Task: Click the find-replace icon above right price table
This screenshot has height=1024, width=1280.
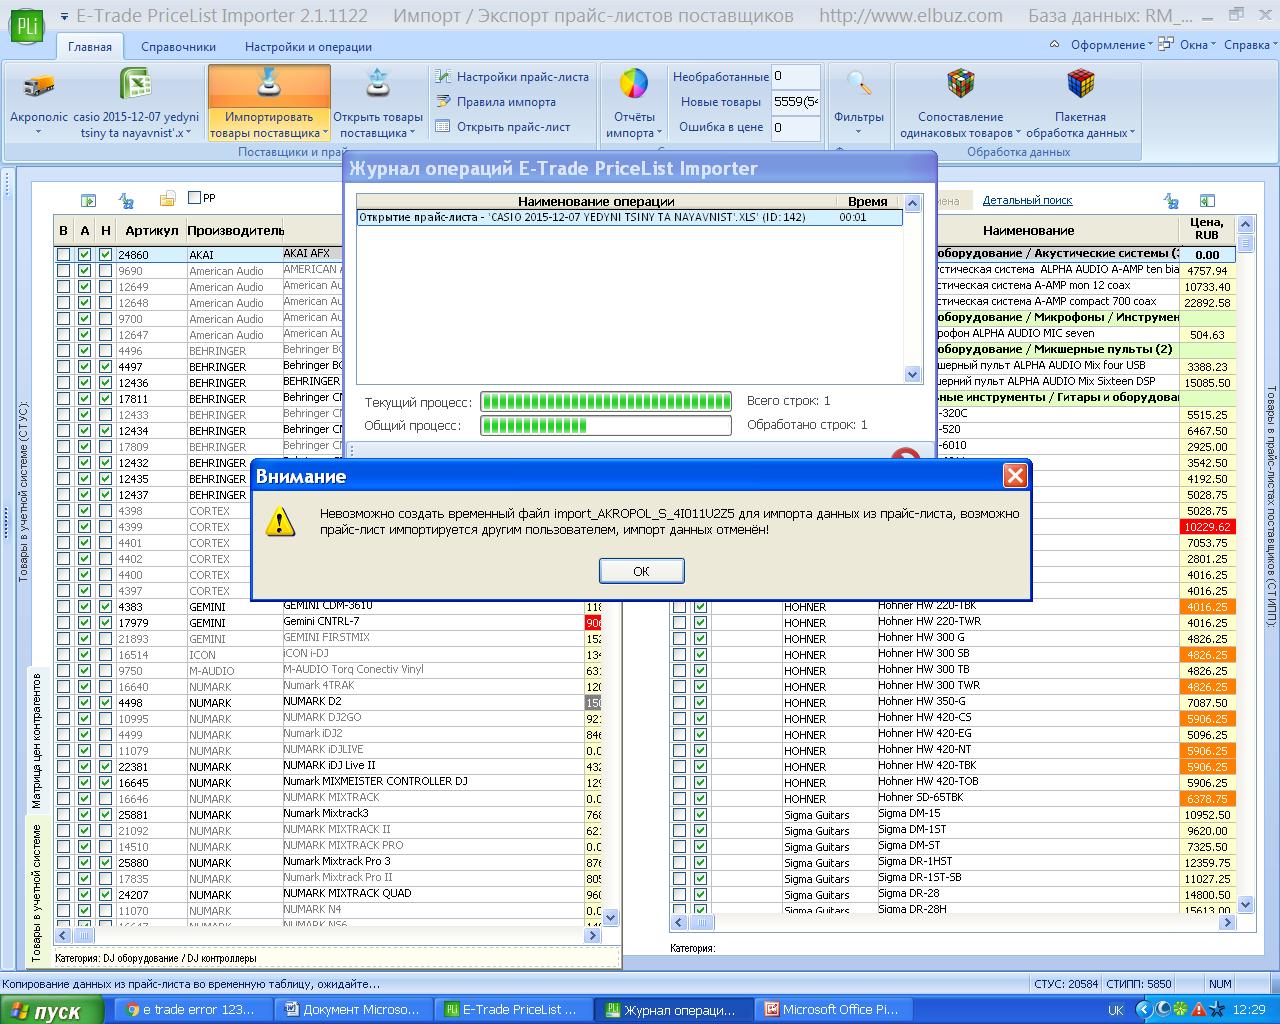Action: tap(1170, 200)
